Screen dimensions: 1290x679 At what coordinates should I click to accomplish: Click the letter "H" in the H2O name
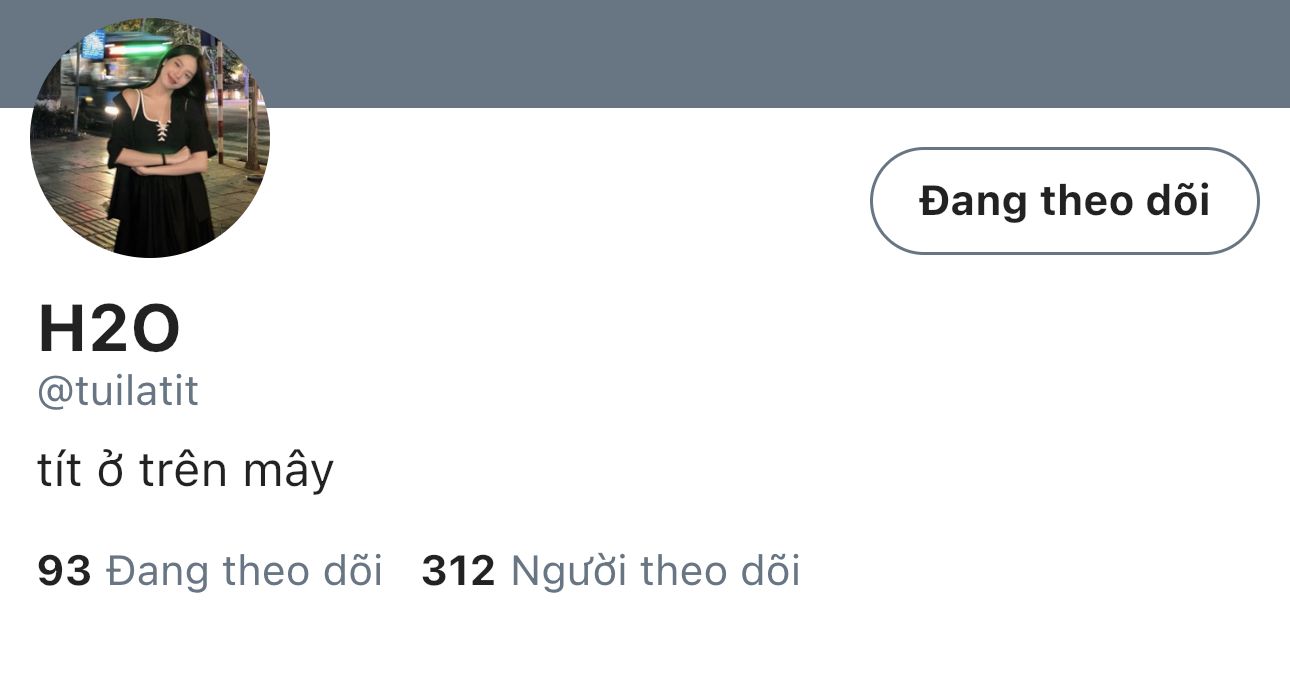pos(57,330)
